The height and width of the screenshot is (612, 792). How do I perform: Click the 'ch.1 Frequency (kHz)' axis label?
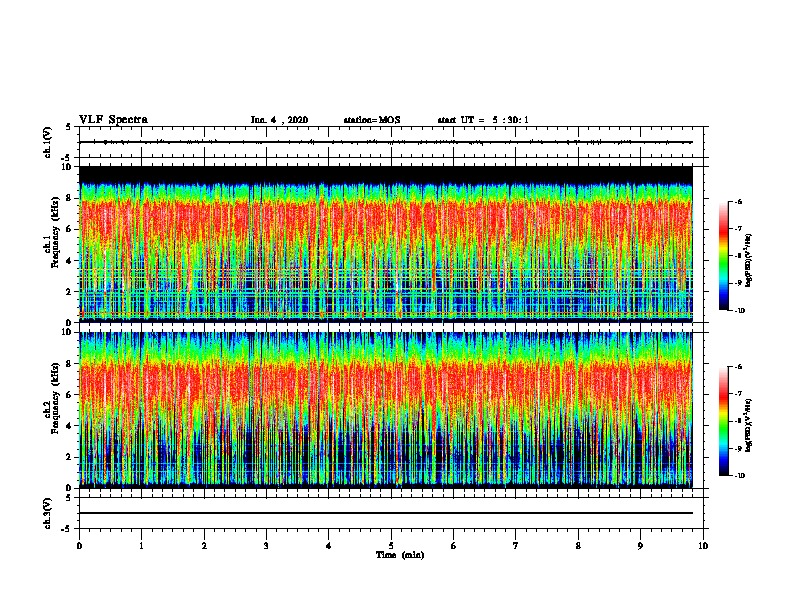pos(52,232)
